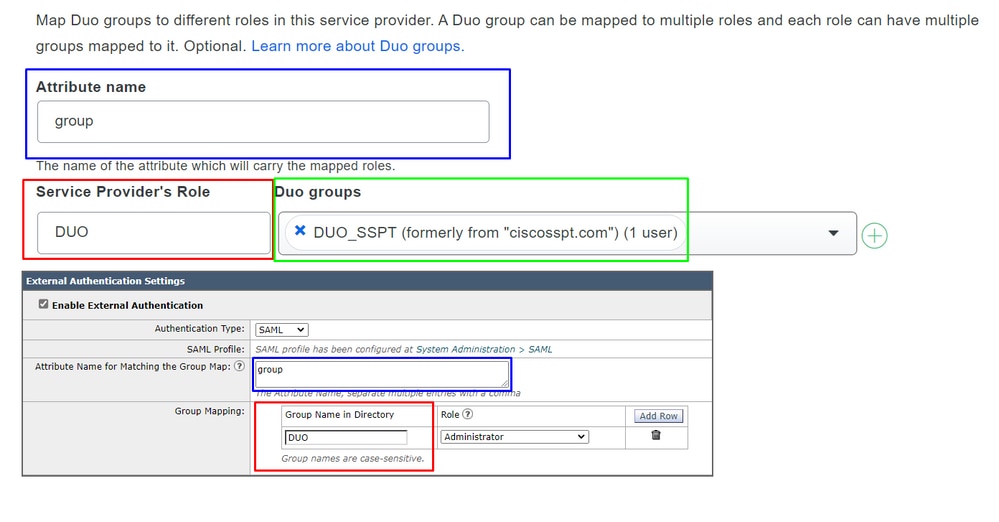Follow the System Administration > SAML link

tap(484, 349)
